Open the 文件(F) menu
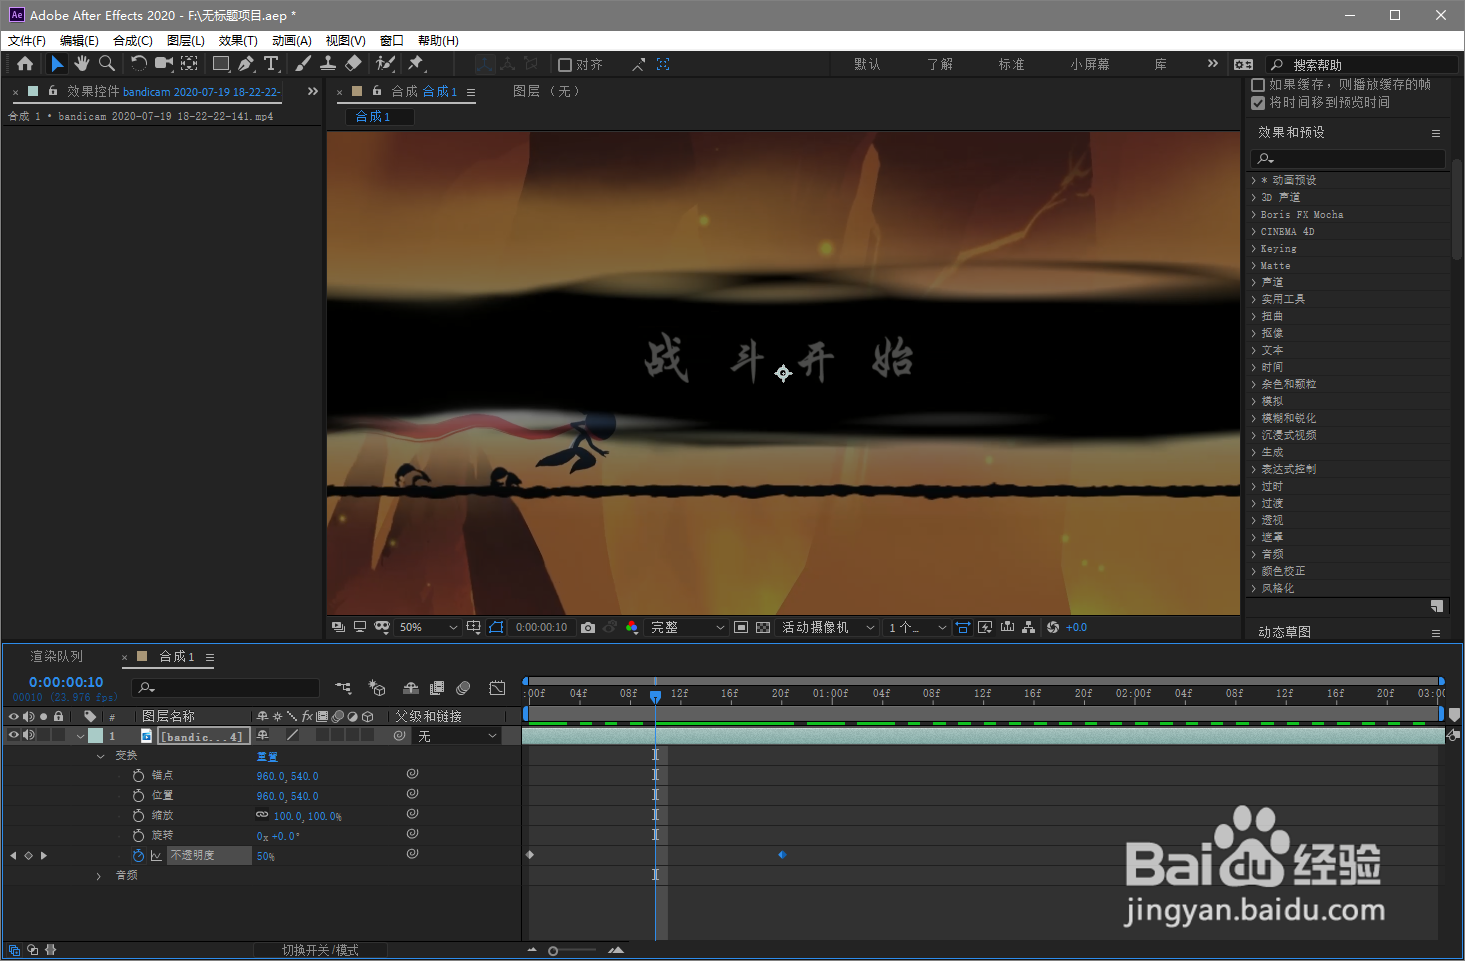Viewport: 1465px width, 961px height. click(27, 41)
